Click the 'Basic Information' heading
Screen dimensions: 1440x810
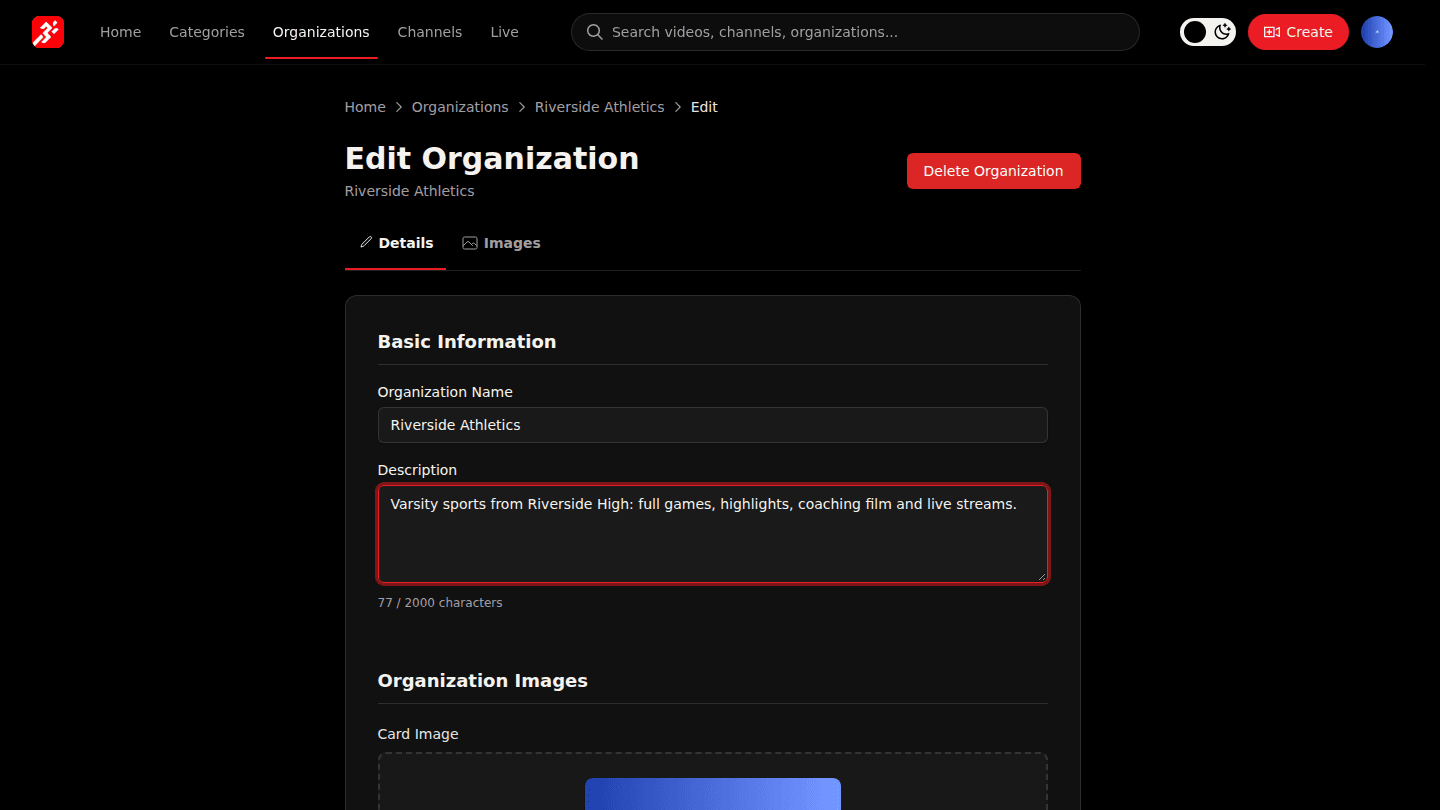(467, 342)
